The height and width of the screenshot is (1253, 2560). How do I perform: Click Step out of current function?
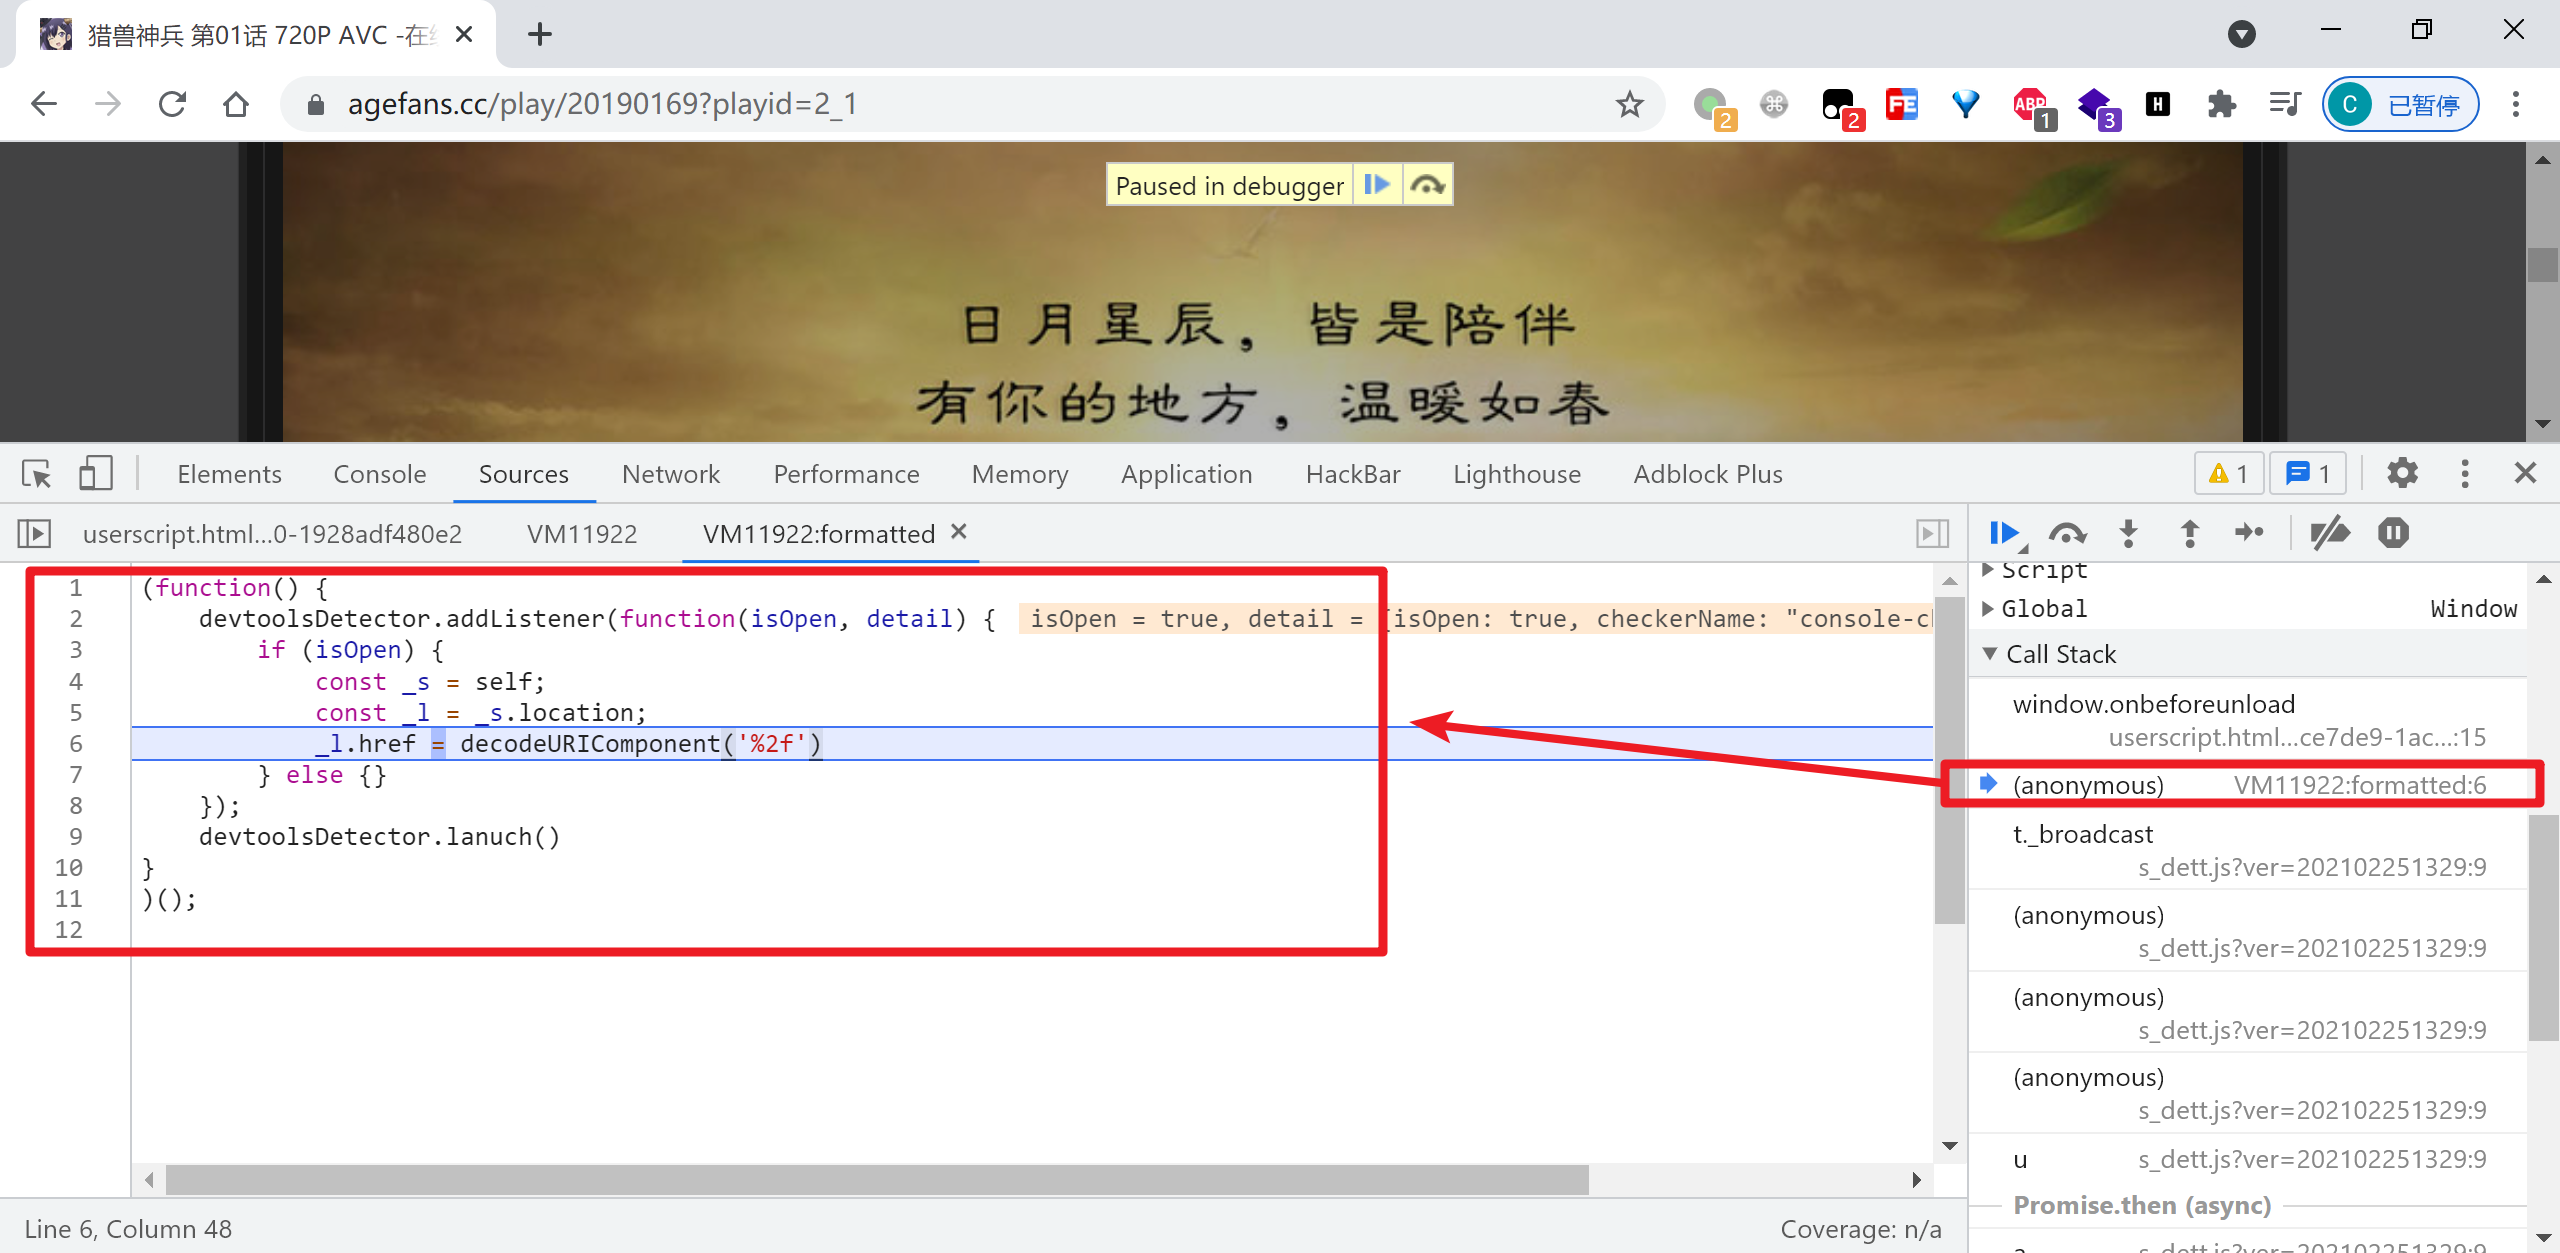coord(2190,533)
